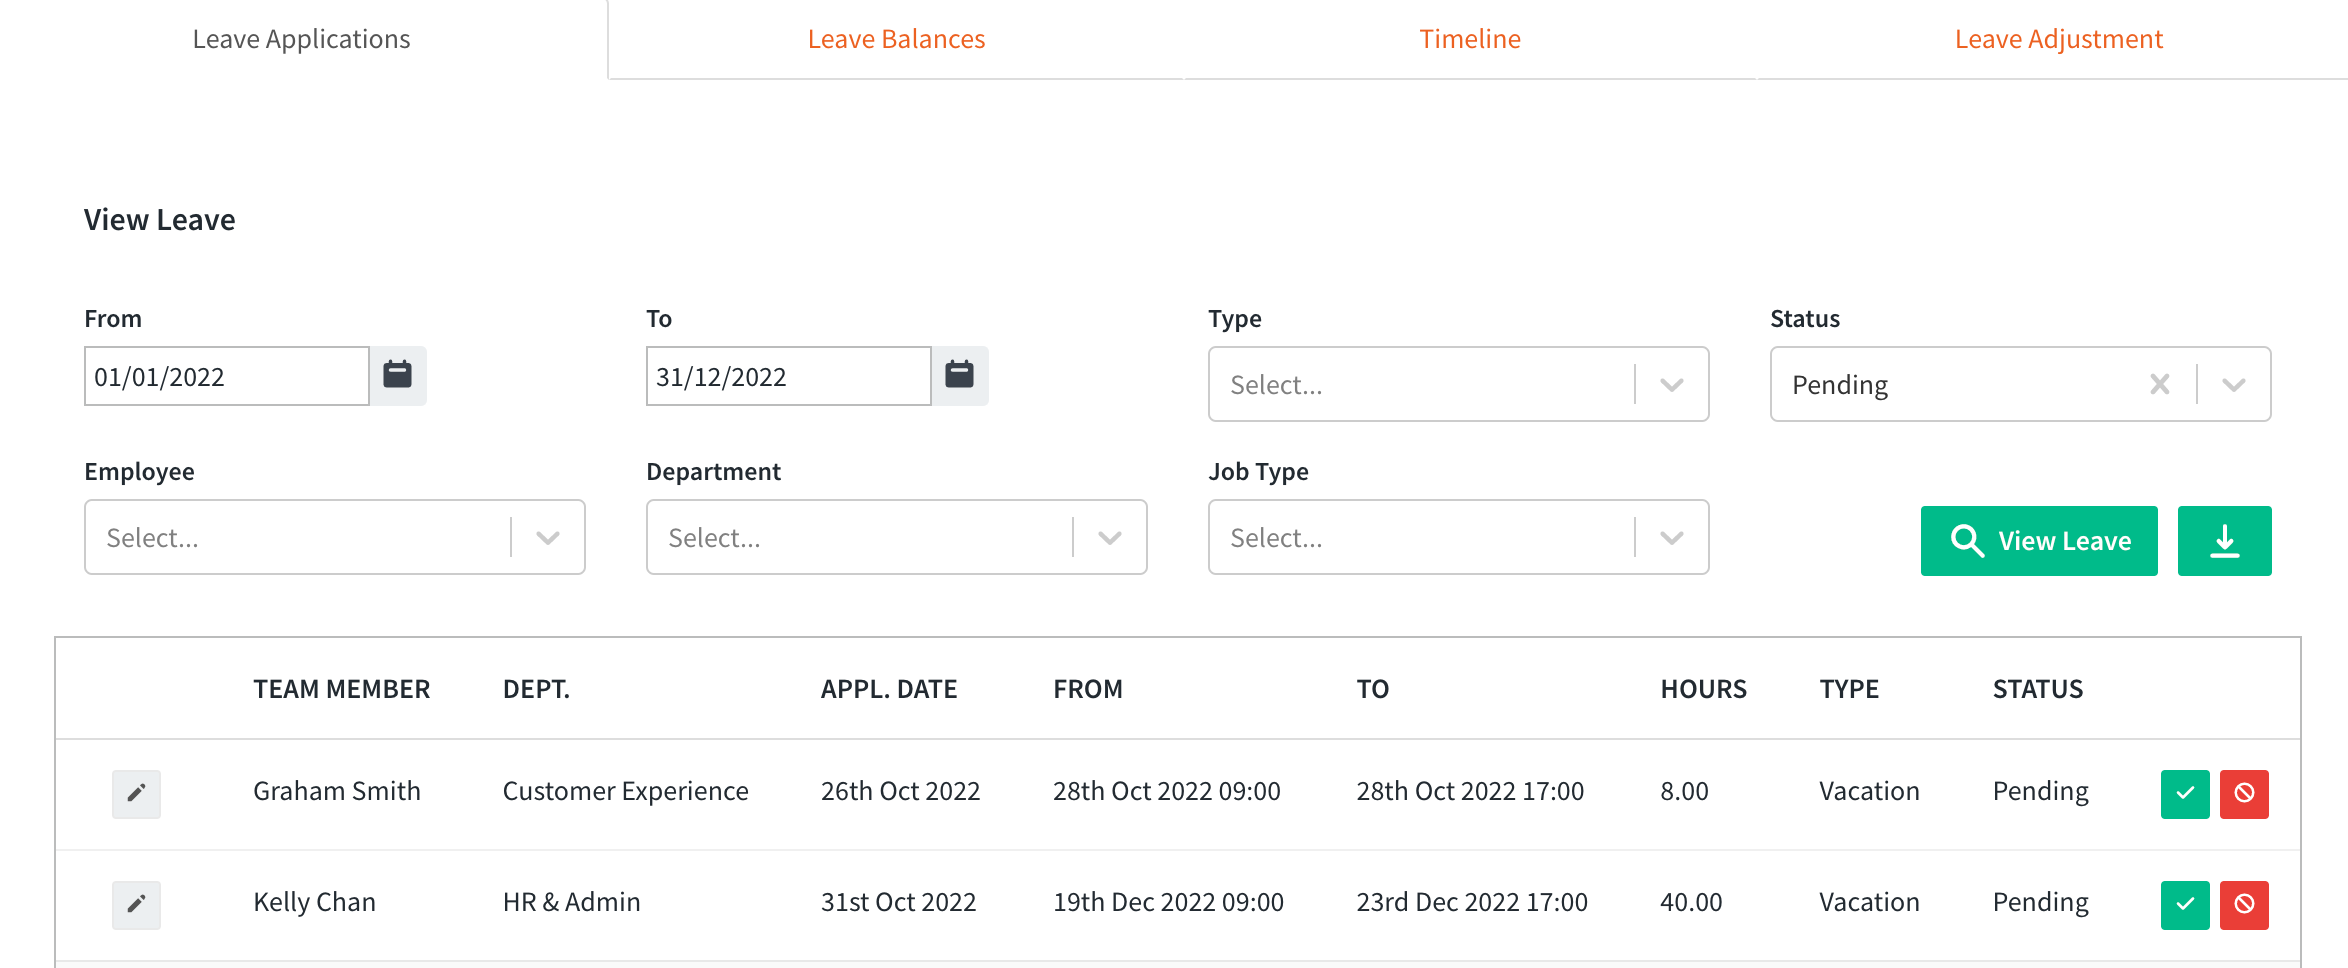The height and width of the screenshot is (968, 2348).
Task: Open the From date calendar picker
Action: [x=397, y=375]
